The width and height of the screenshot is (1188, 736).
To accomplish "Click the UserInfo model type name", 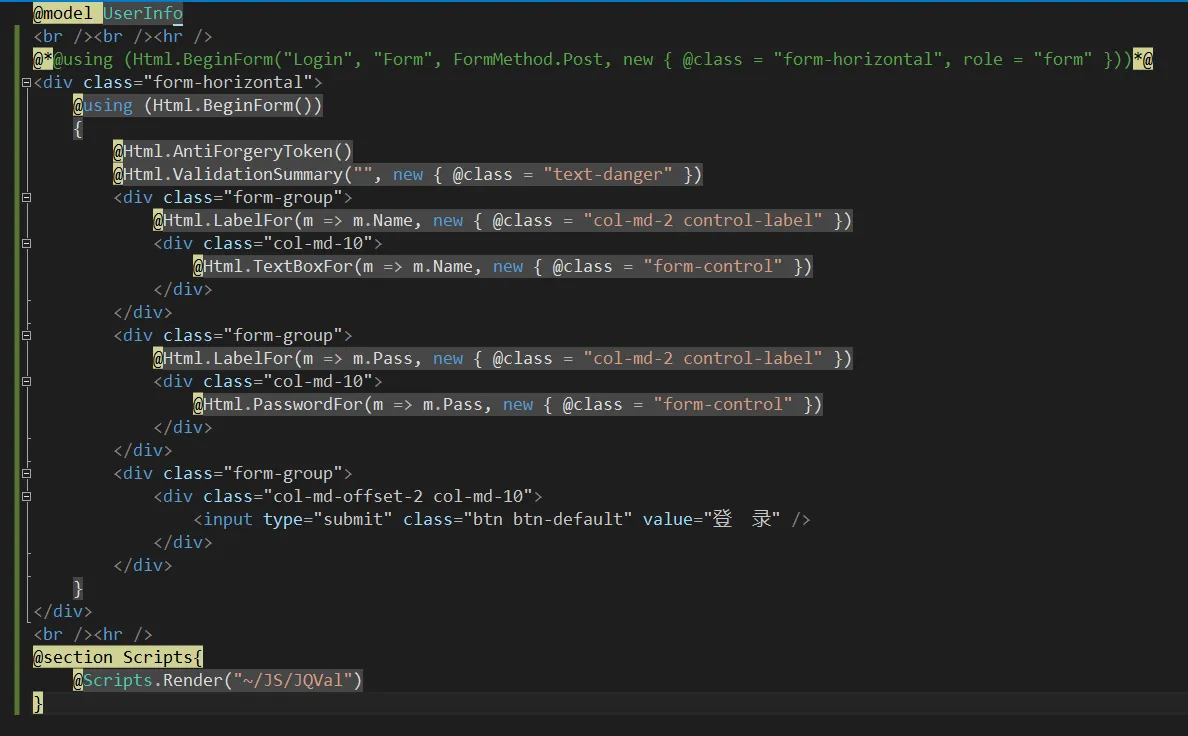I will point(143,13).
